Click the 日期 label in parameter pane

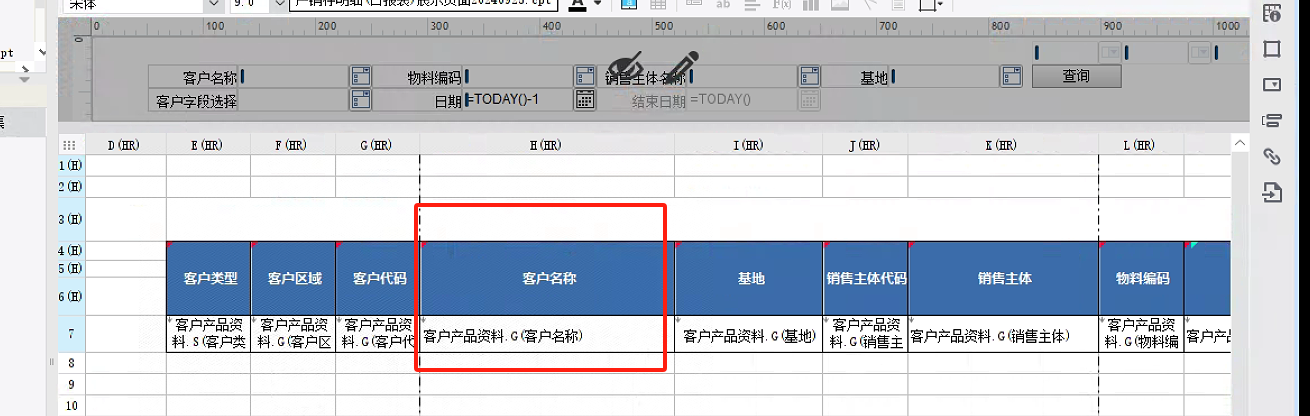(x=448, y=100)
